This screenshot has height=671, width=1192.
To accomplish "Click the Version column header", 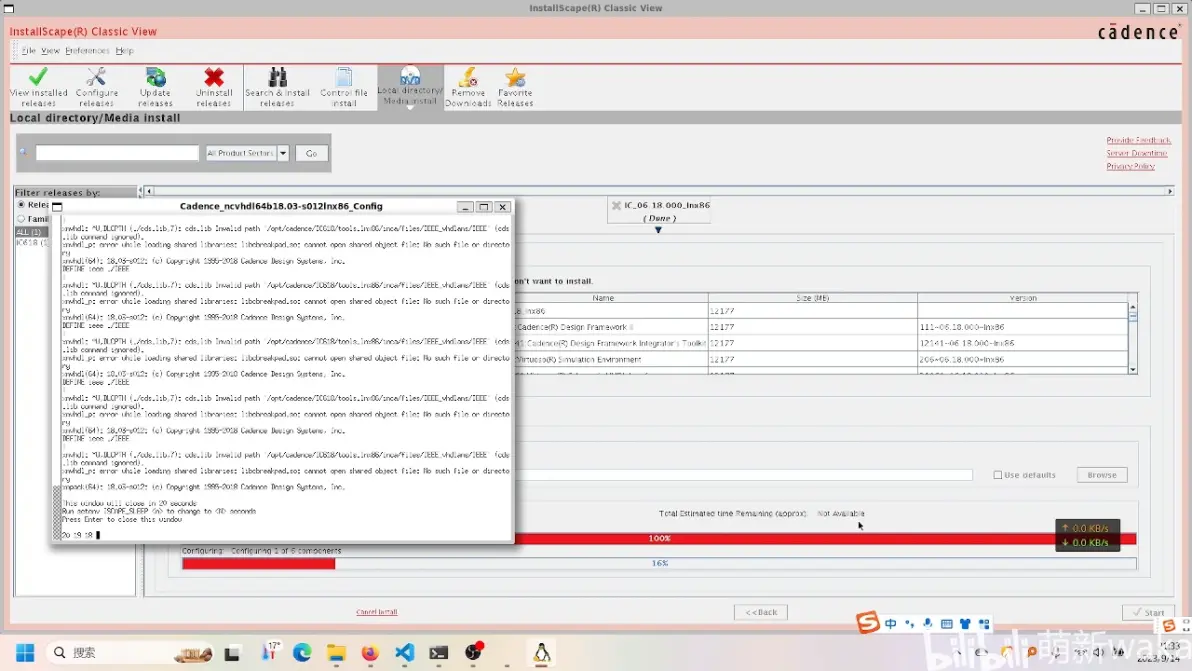I will 1022,298.
